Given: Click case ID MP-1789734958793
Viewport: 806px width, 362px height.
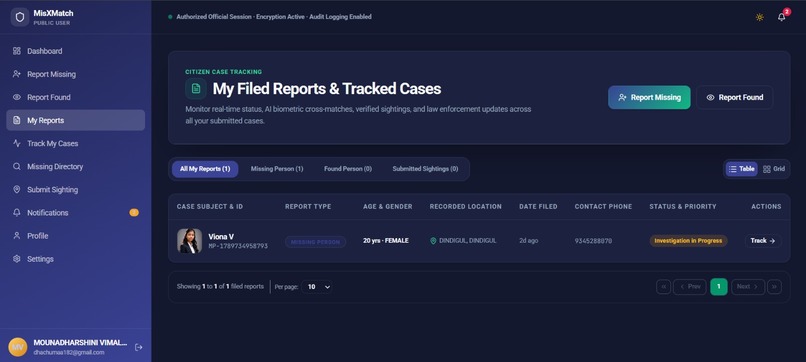Looking at the screenshot, I should 238,246.
